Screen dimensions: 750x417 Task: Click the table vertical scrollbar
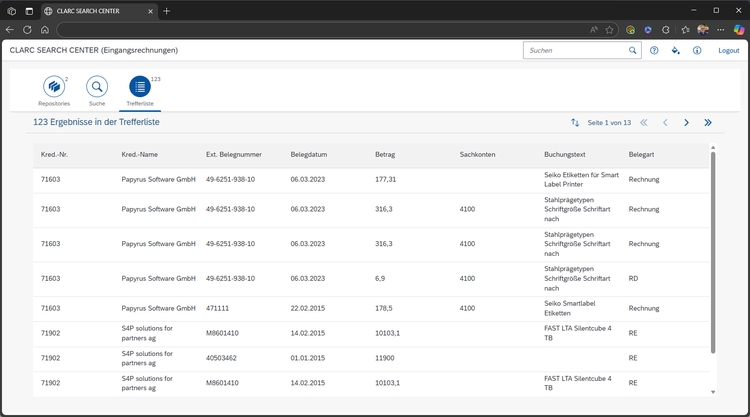[x=713, y=252]
